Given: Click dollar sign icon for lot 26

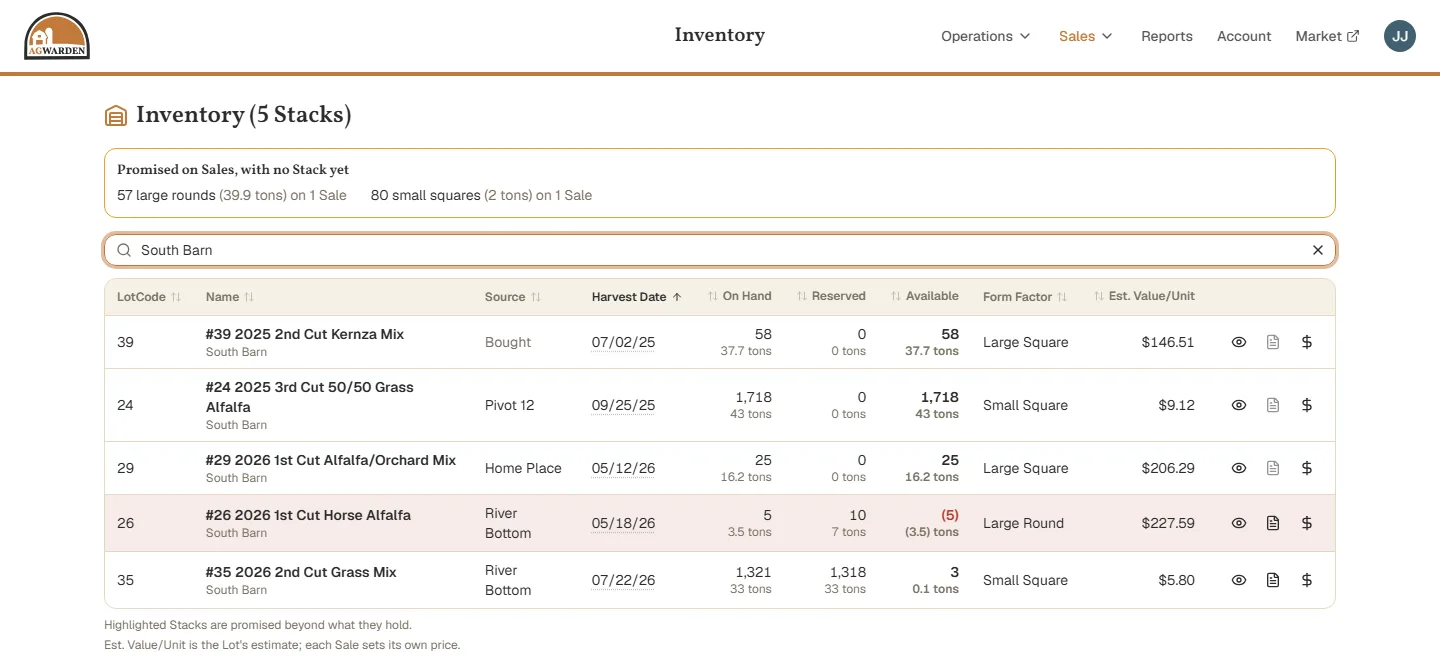Looking at the screenshot, I should [1306, 523].
